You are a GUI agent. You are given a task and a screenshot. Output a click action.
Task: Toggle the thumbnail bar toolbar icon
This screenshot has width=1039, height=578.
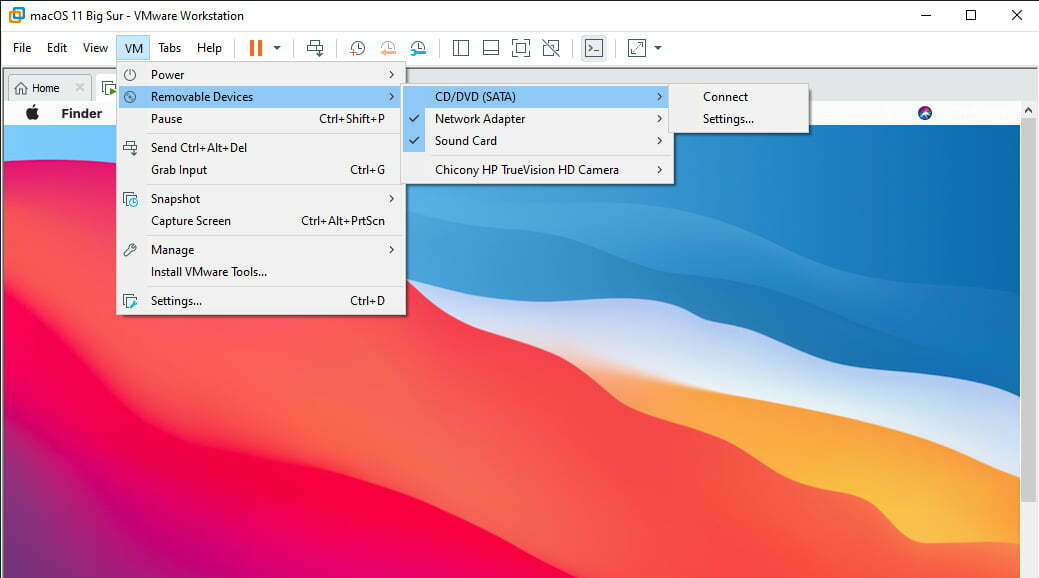[491, 48]
